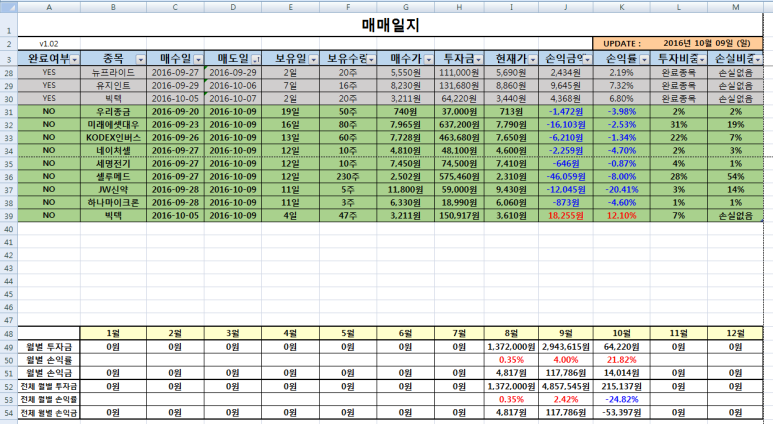Open the 매수가 filter arrow

(428, 60)
